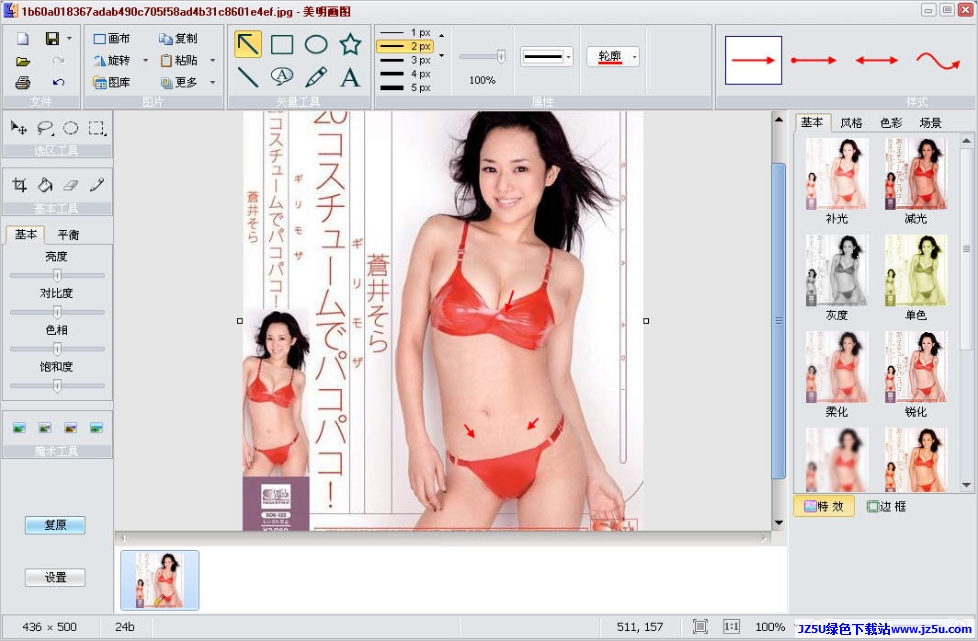
Task: Select the arrow vector tool
Action: pos(248,44)
